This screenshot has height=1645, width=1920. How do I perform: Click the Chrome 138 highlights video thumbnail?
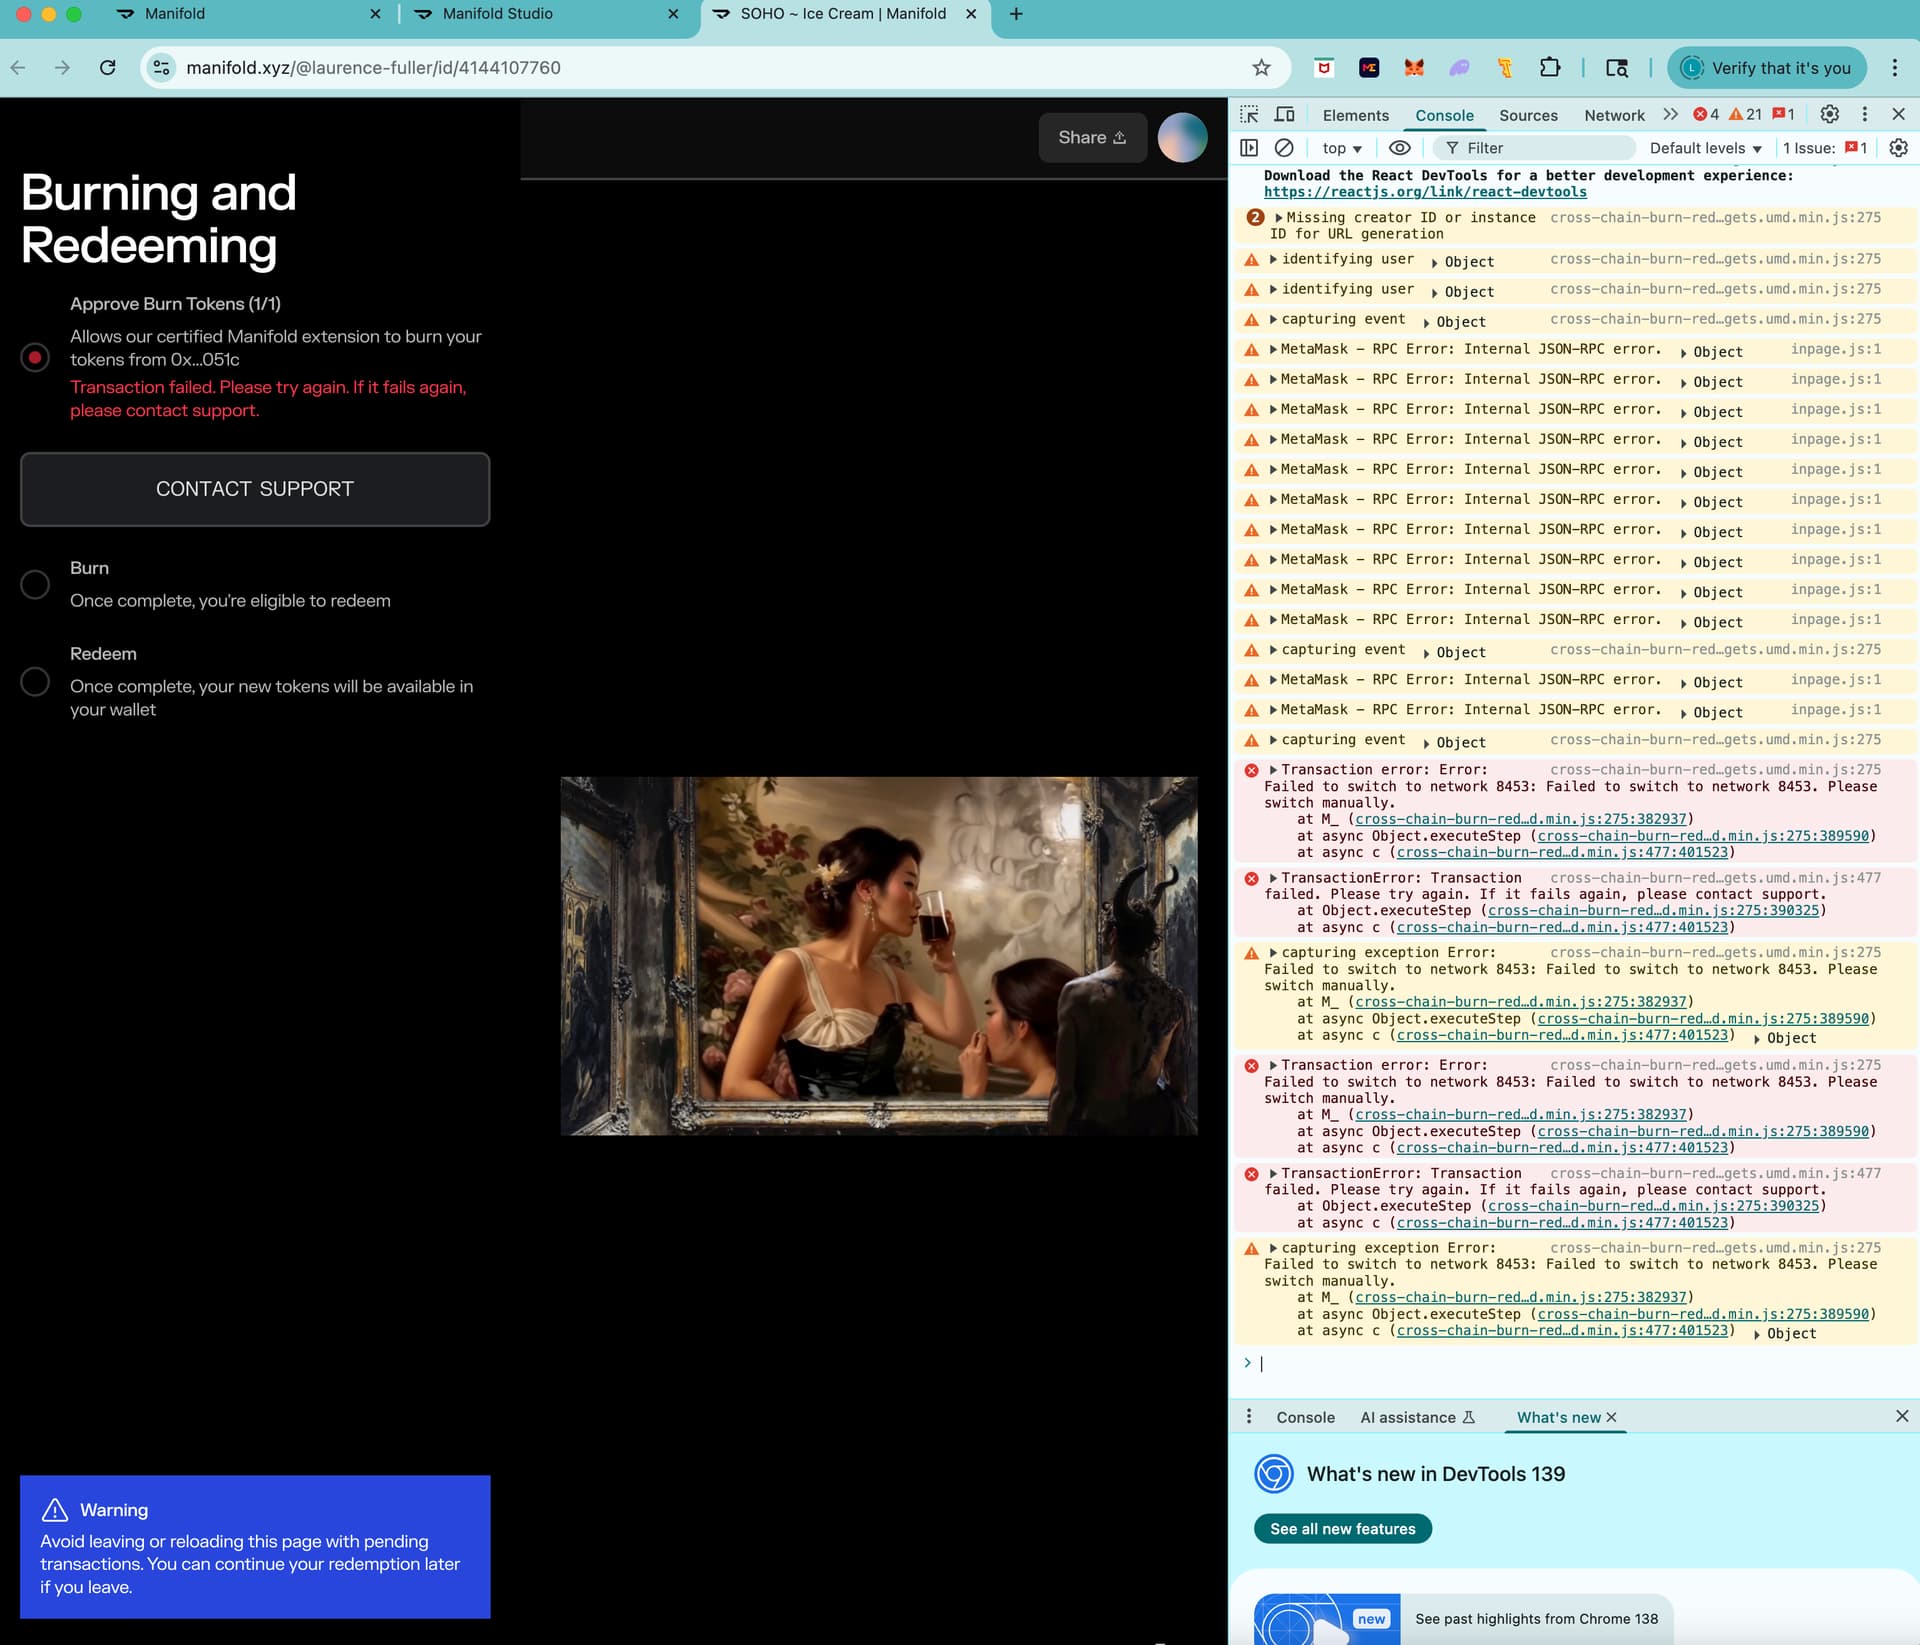pyautogui.click(x=1327, y=1619)
